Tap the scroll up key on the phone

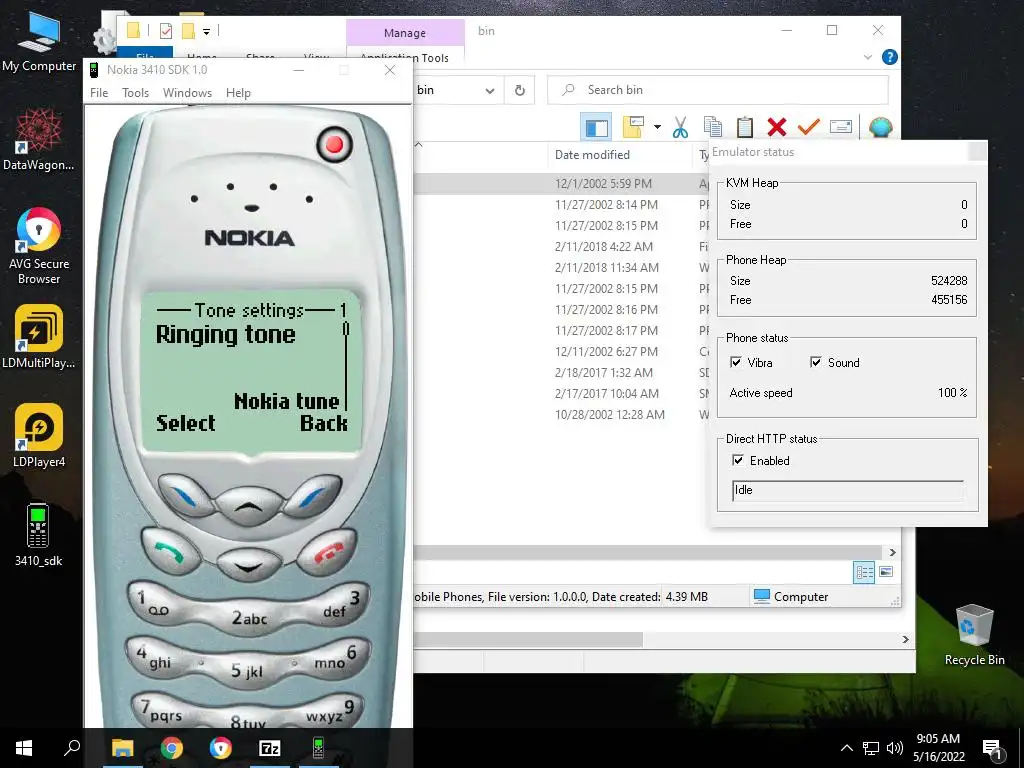(x=249, y=505)
